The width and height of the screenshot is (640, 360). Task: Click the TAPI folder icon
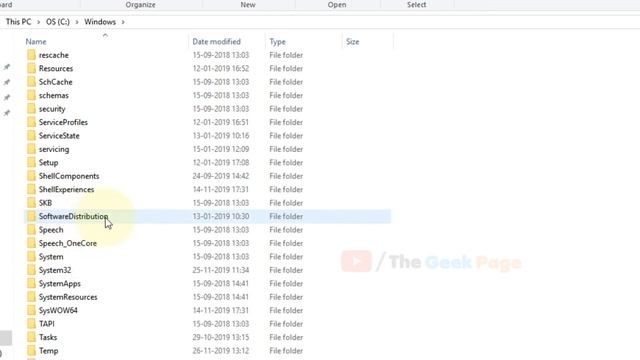tap(31, 324)
